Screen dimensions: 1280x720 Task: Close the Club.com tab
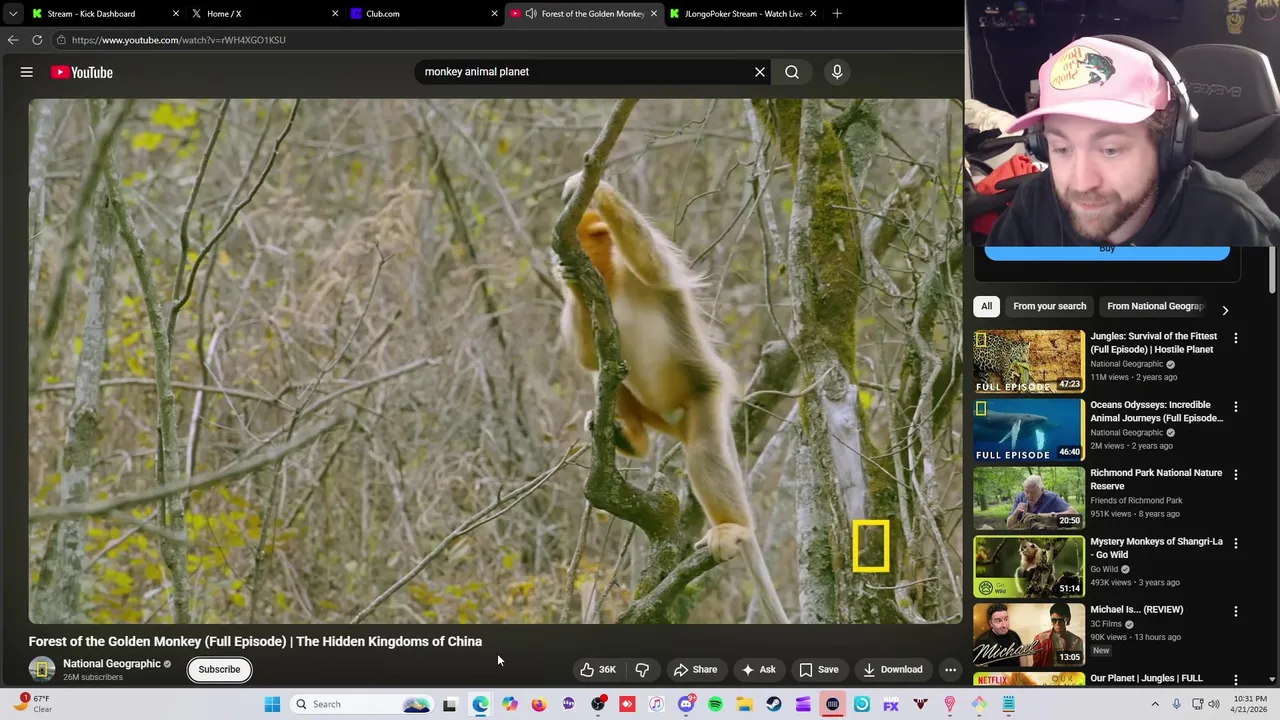(494, 14)
